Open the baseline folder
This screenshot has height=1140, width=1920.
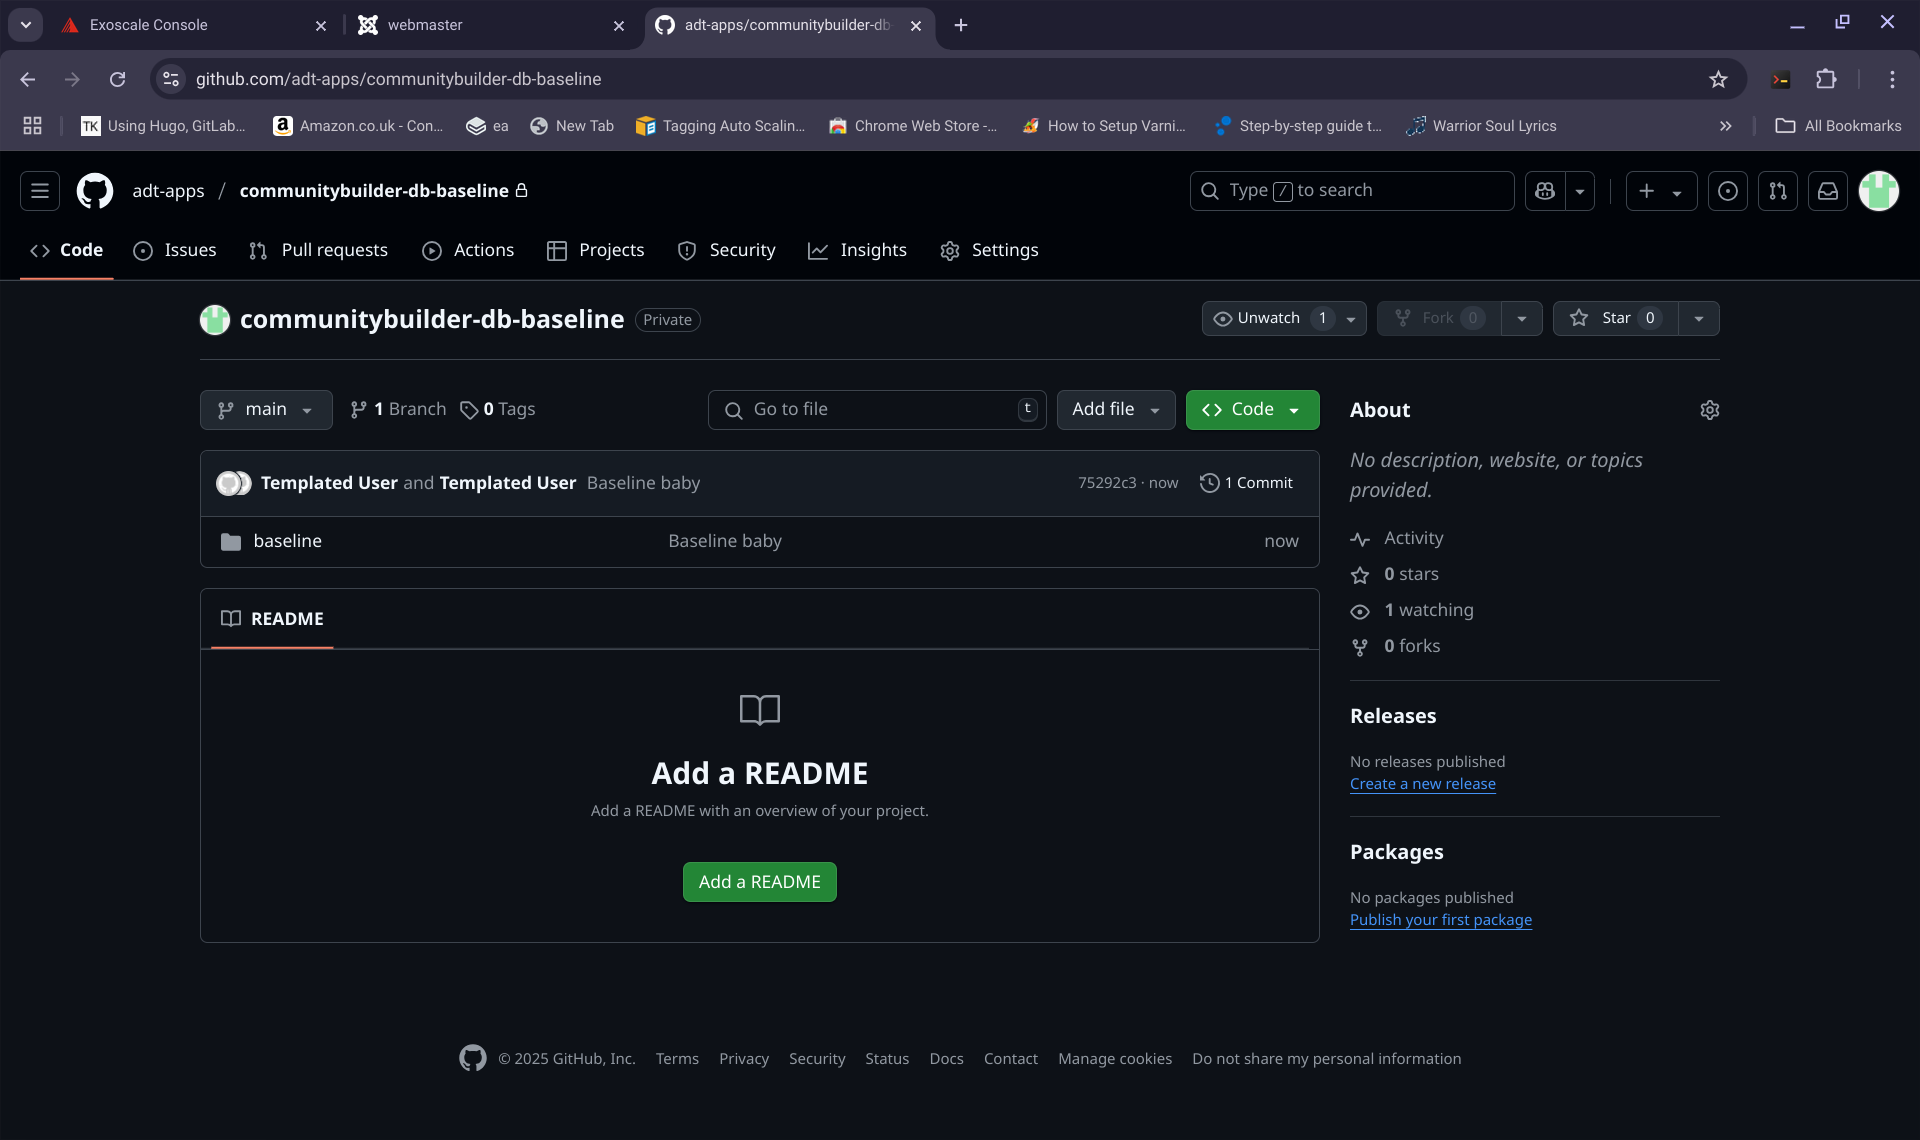(287, 541)
